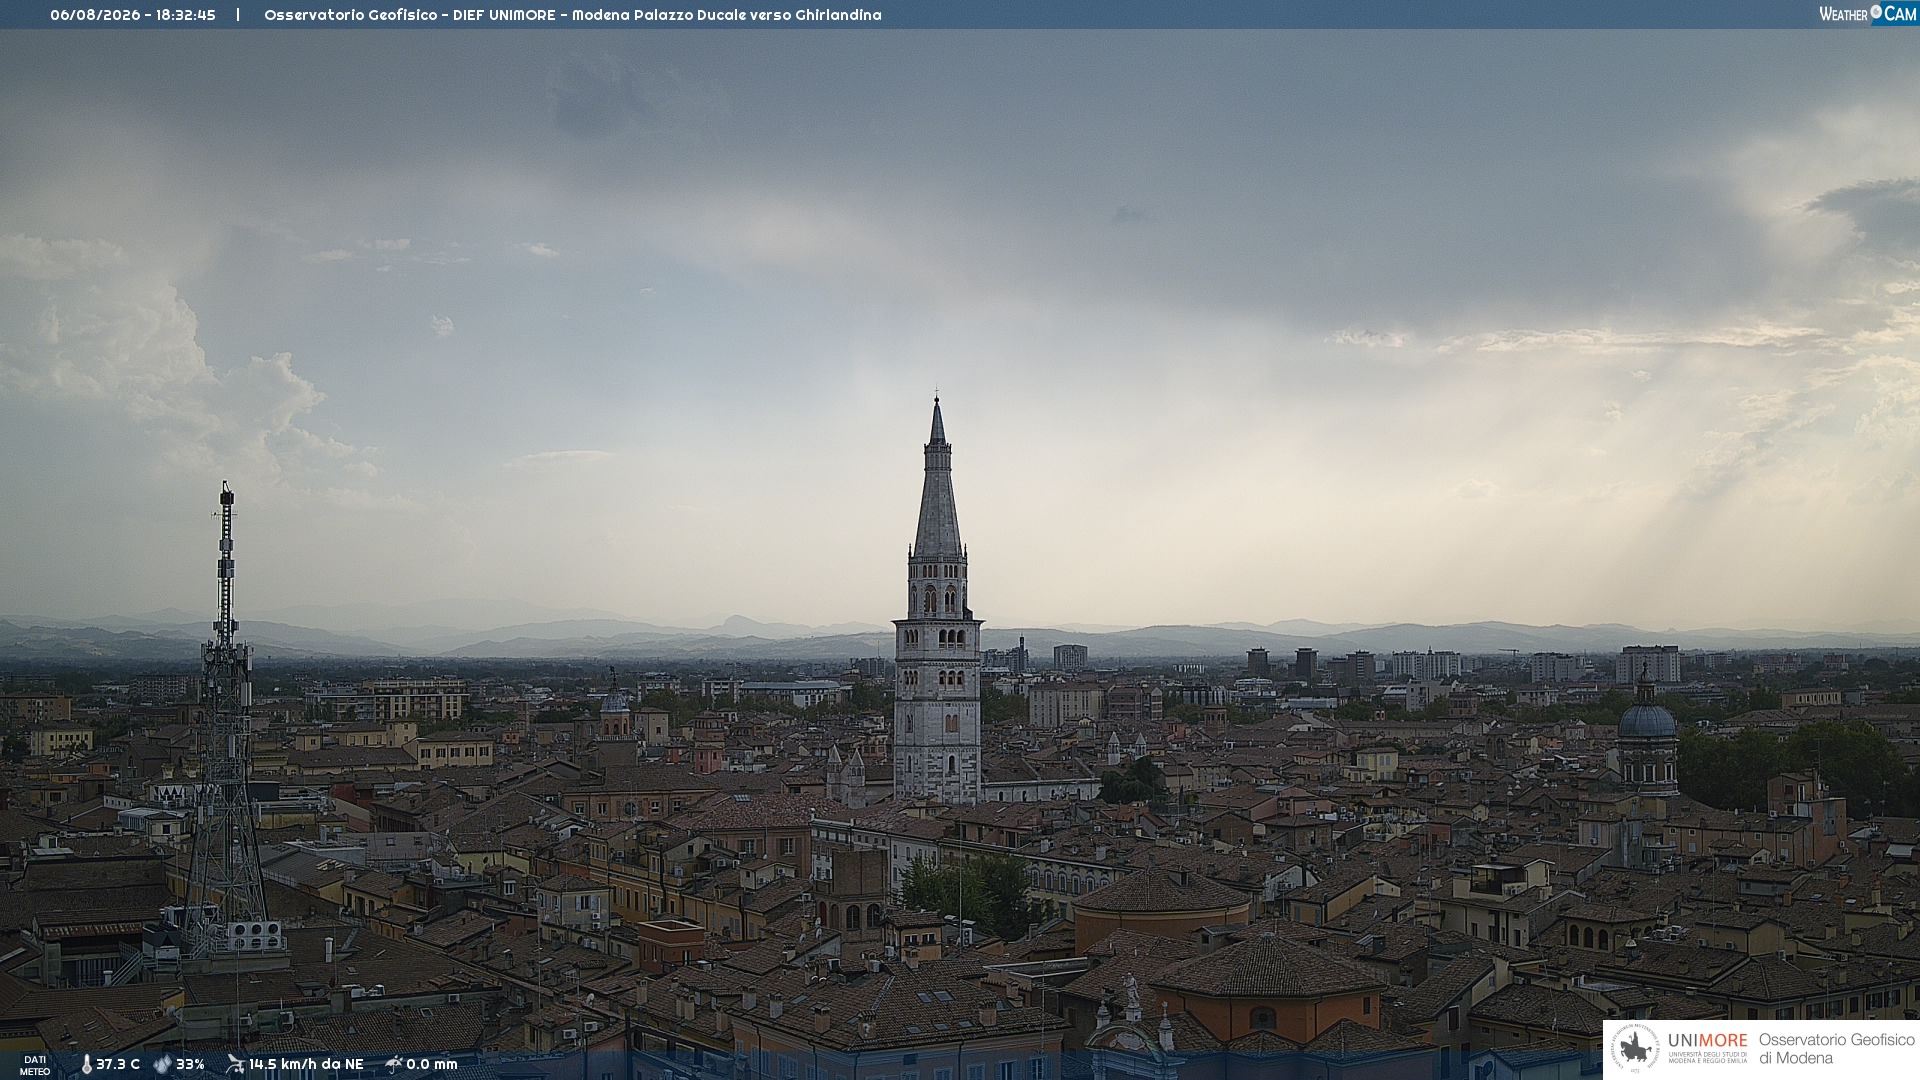Click the rainfall cloud icon

tap(393, 1064)
